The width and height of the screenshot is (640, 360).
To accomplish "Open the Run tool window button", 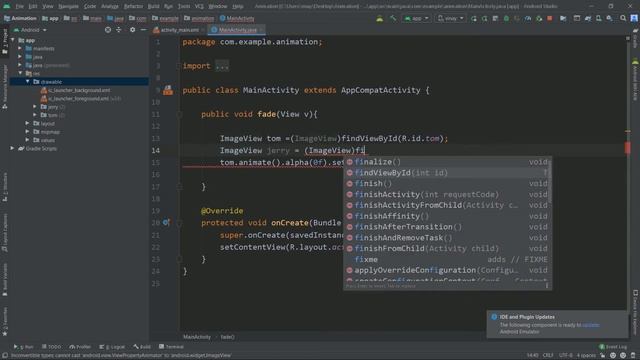I will (24, 347).
